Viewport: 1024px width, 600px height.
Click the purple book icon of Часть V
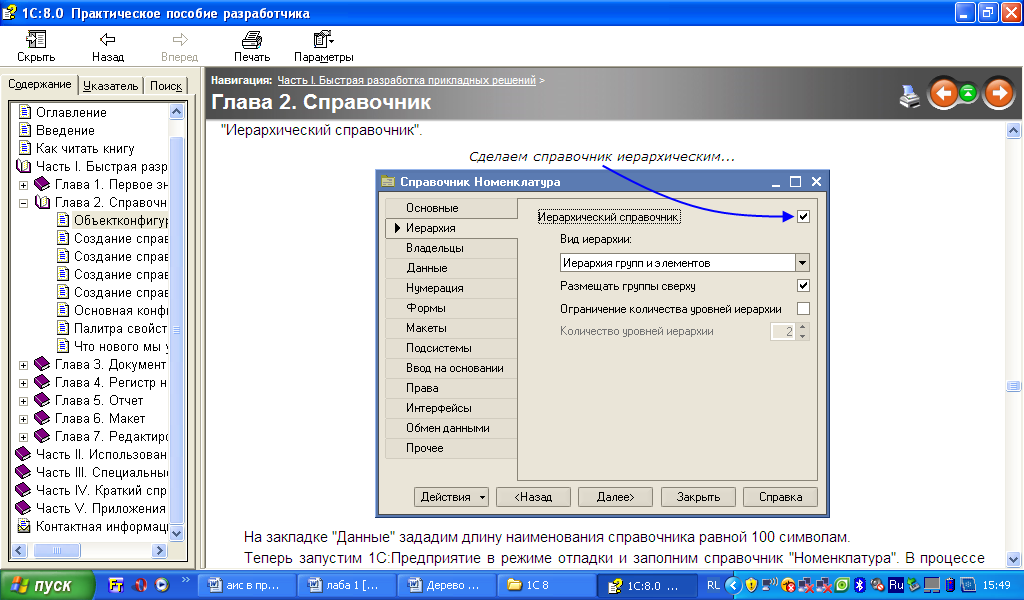[x=23, y=508]
